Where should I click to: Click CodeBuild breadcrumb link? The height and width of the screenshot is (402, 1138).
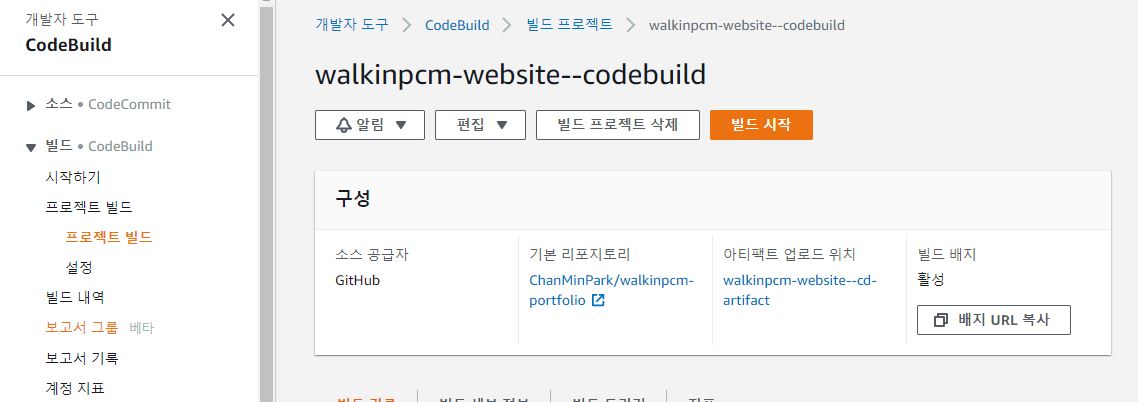point(457,25)
